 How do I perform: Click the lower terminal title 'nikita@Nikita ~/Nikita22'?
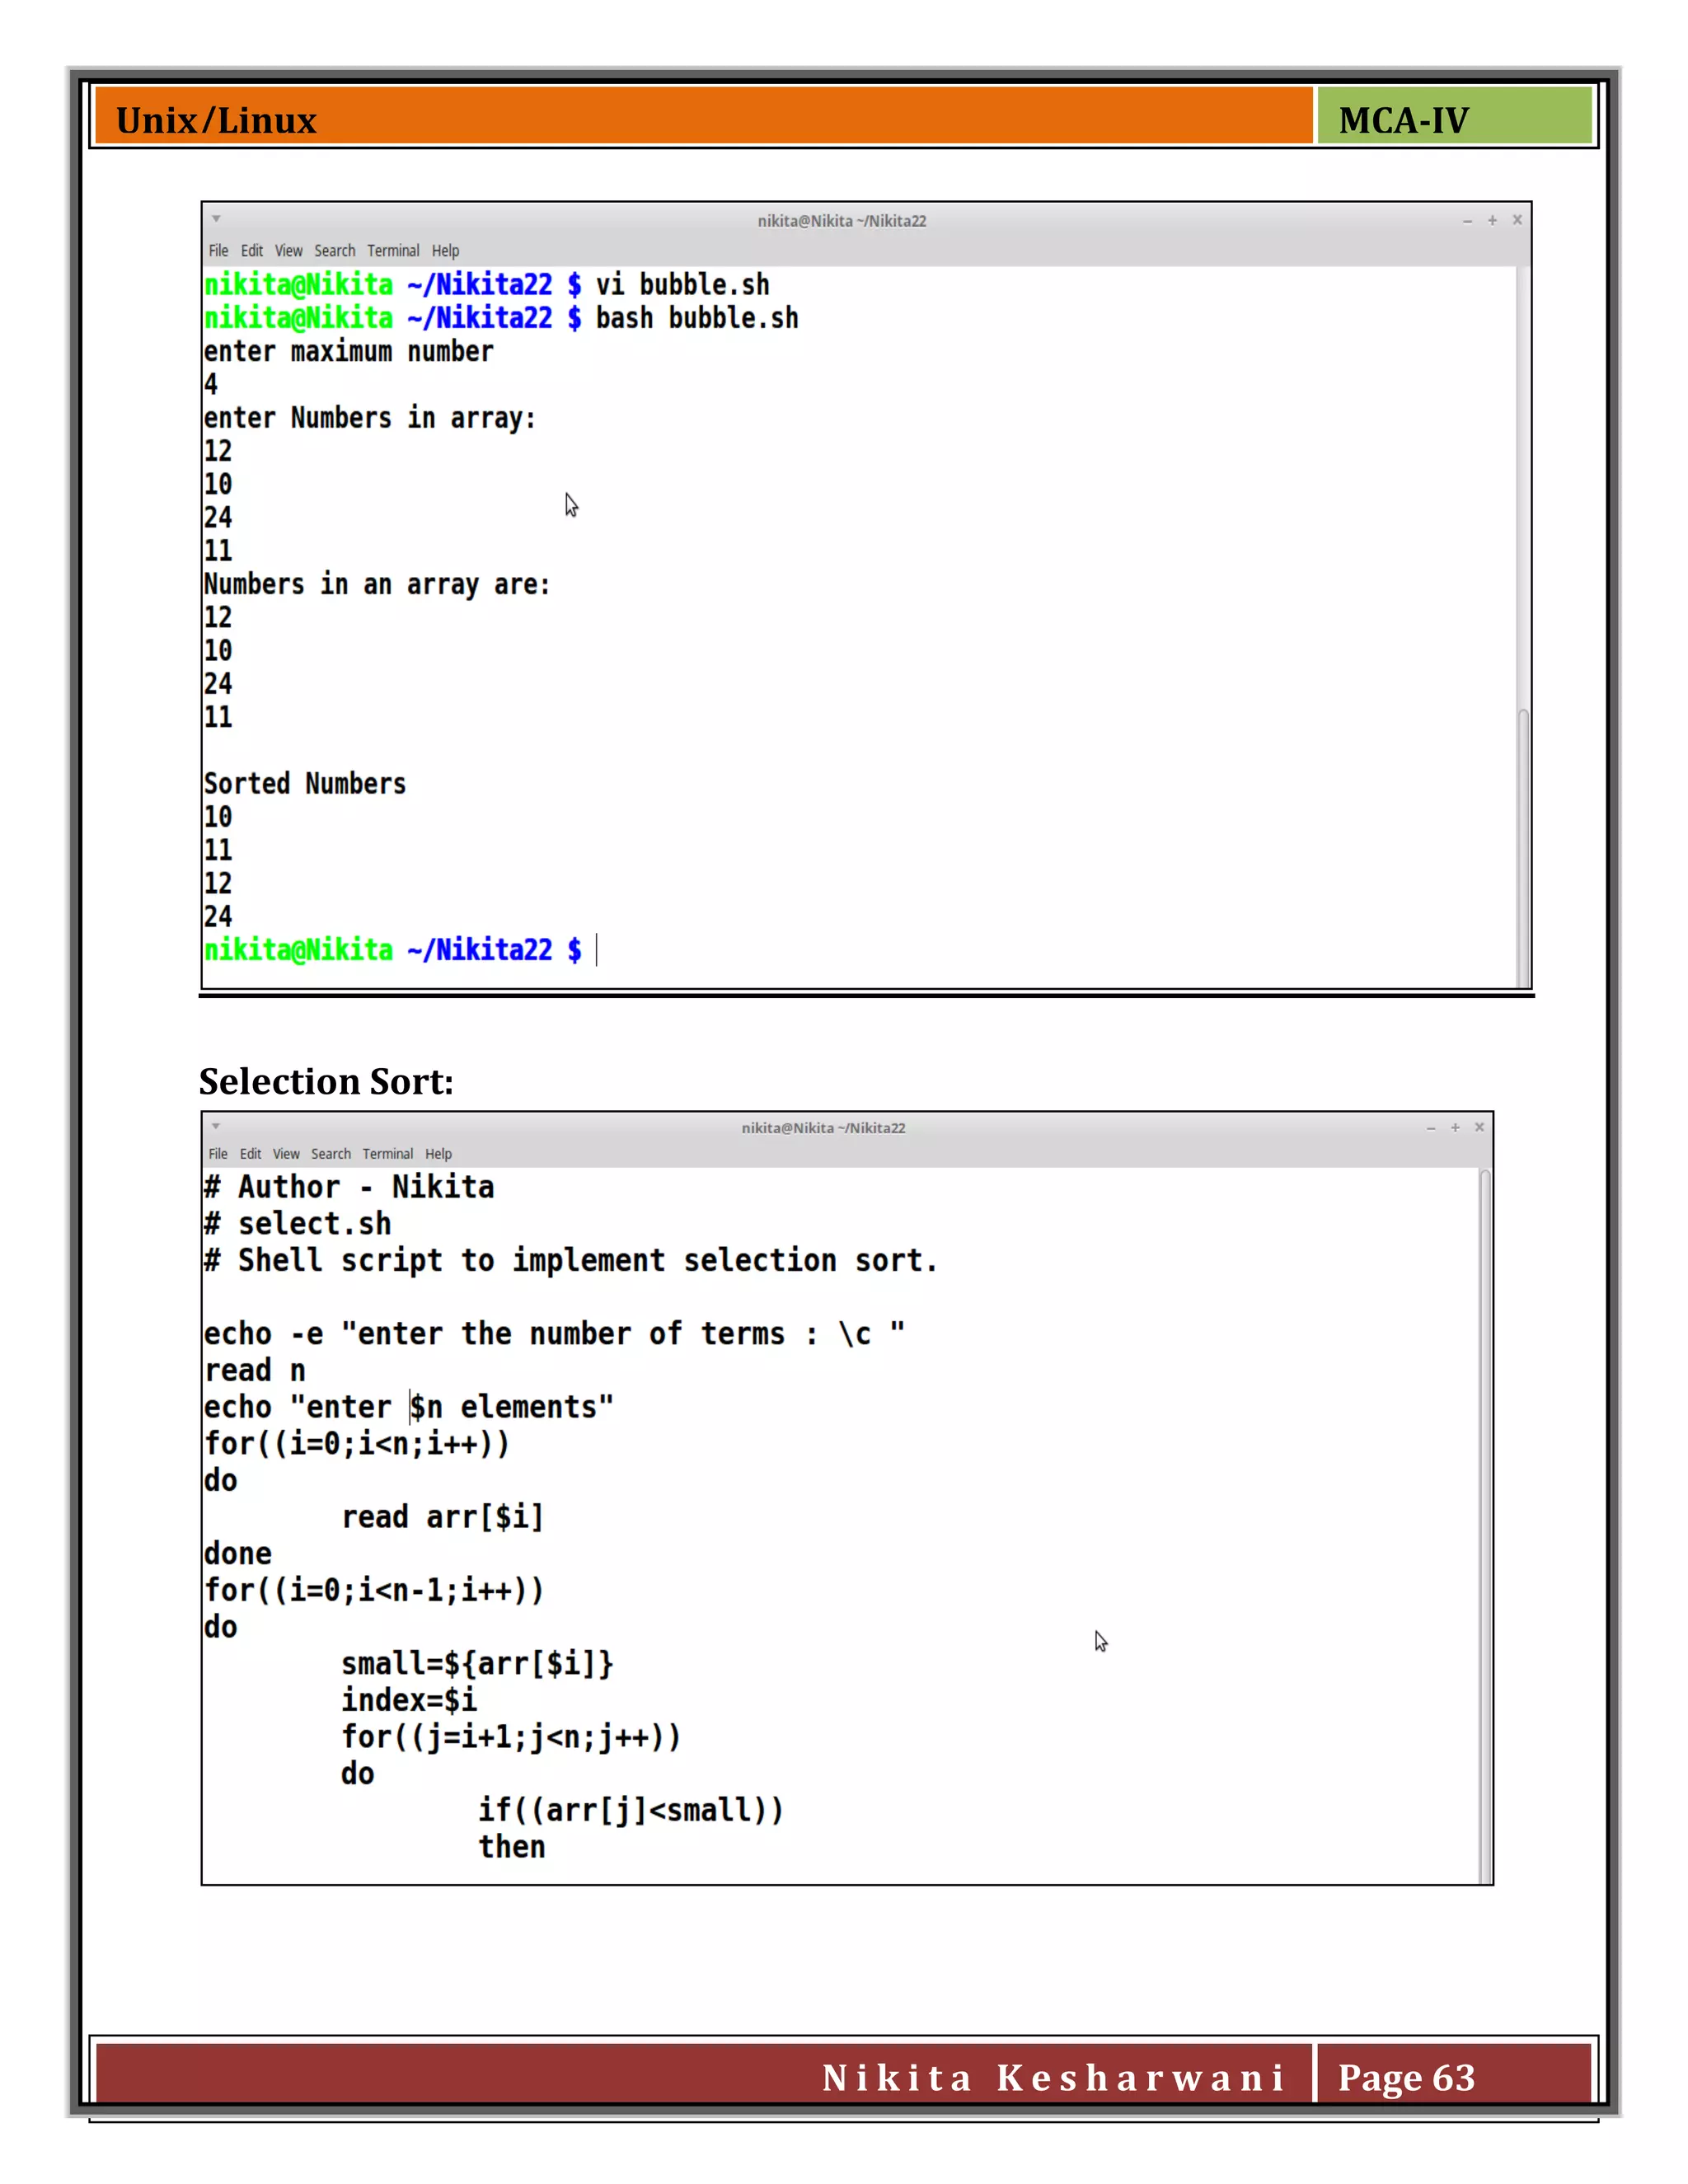tap(824, 1128)
